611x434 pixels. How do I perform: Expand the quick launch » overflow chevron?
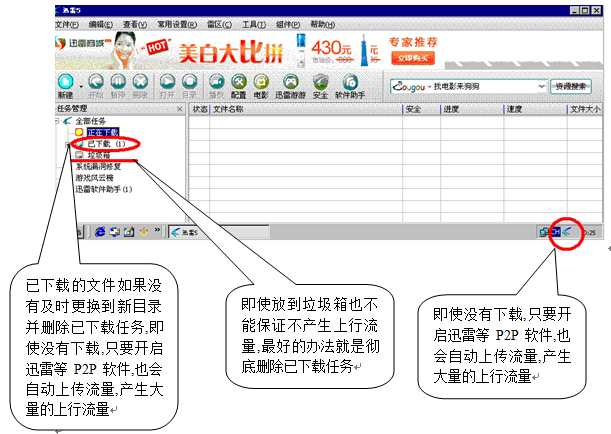pos(157,230)
